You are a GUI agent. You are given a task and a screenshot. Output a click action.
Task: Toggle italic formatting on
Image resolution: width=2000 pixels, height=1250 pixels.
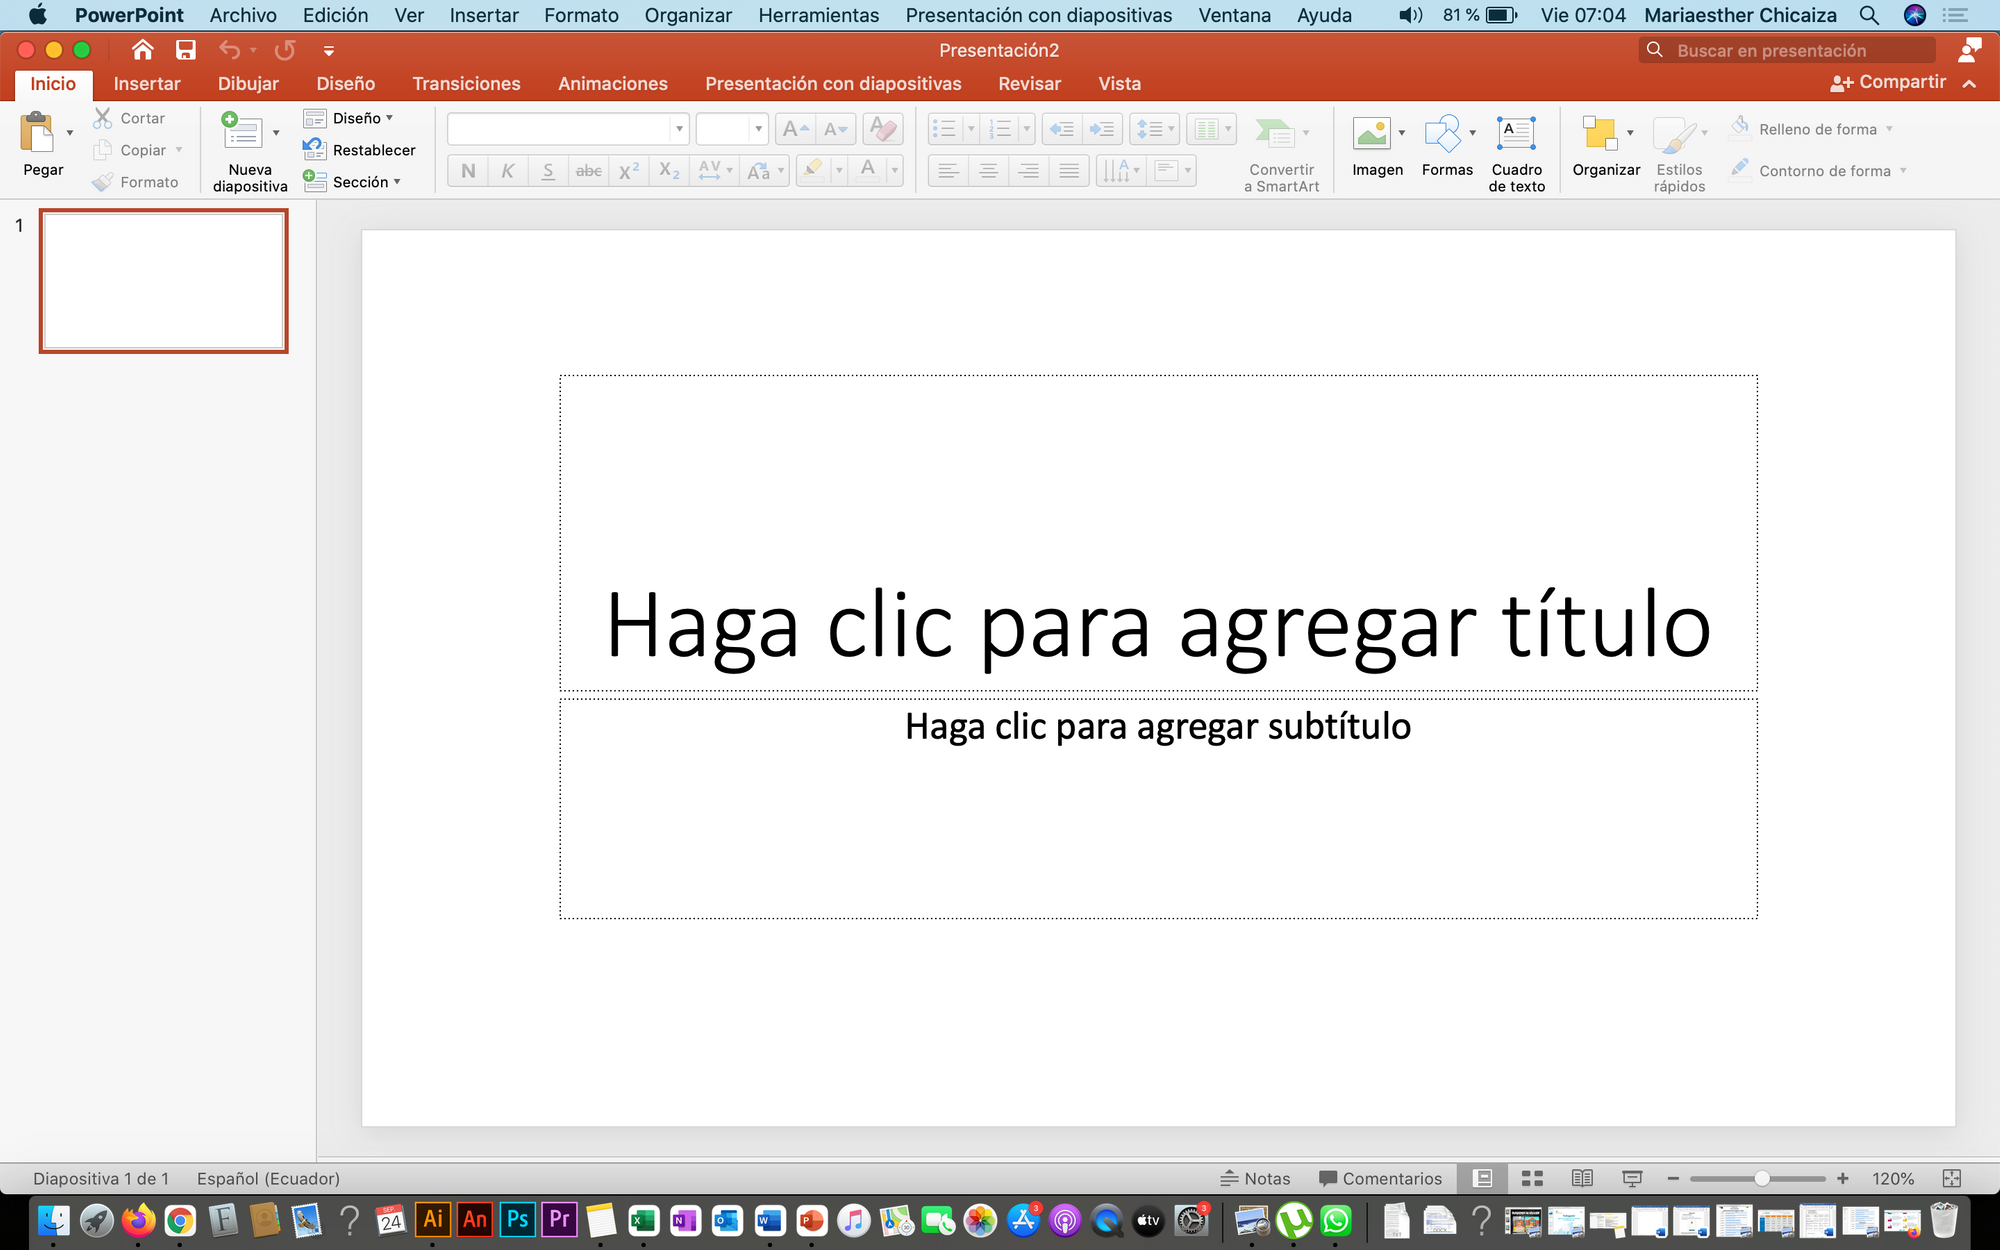[508, 170]
